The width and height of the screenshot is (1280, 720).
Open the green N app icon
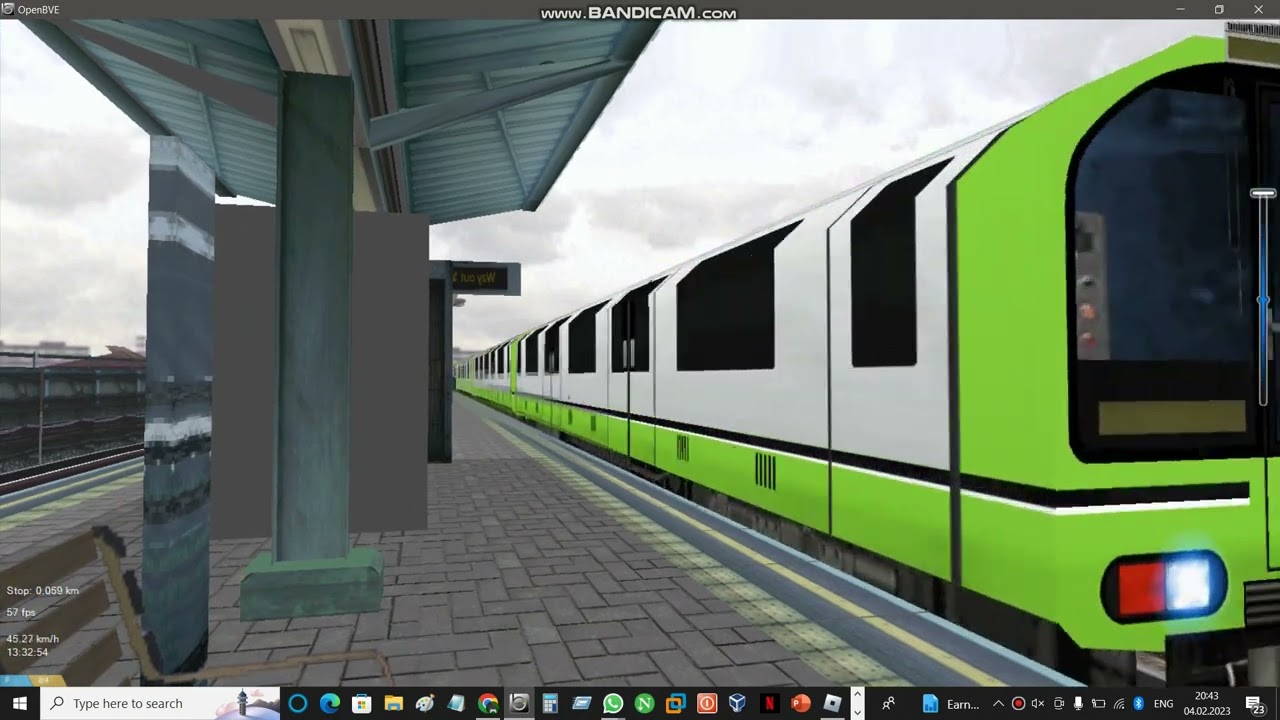tap(644, 703)
